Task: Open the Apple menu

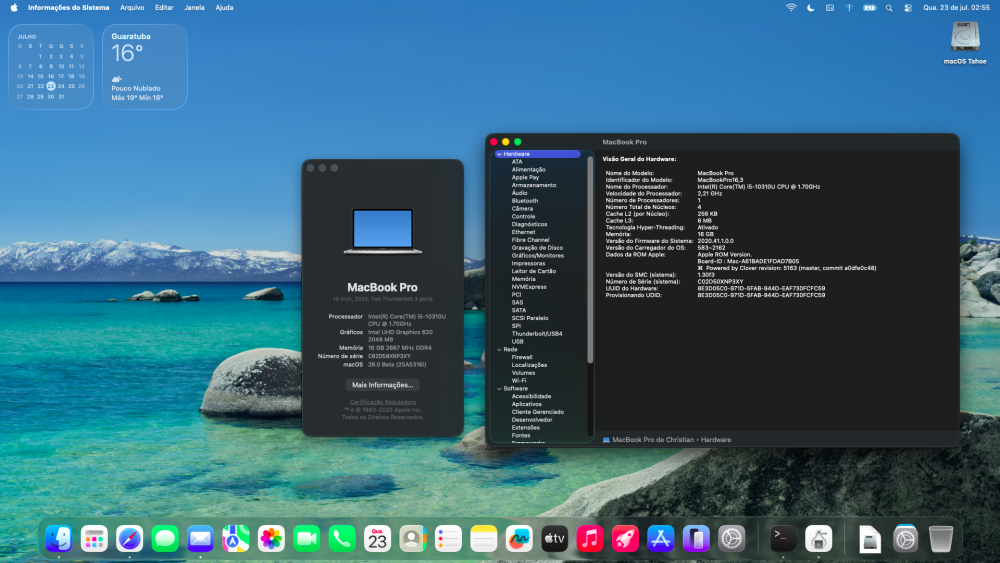Action: pos(14,8)
